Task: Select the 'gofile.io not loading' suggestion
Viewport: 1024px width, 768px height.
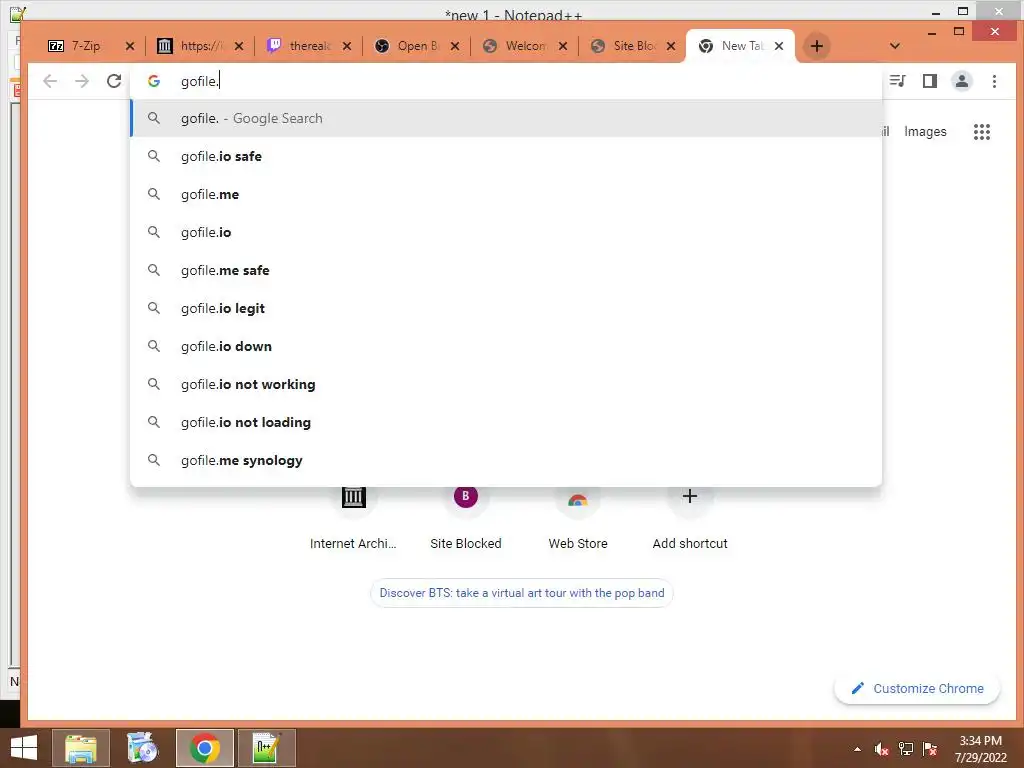Action: pos(506,422)
